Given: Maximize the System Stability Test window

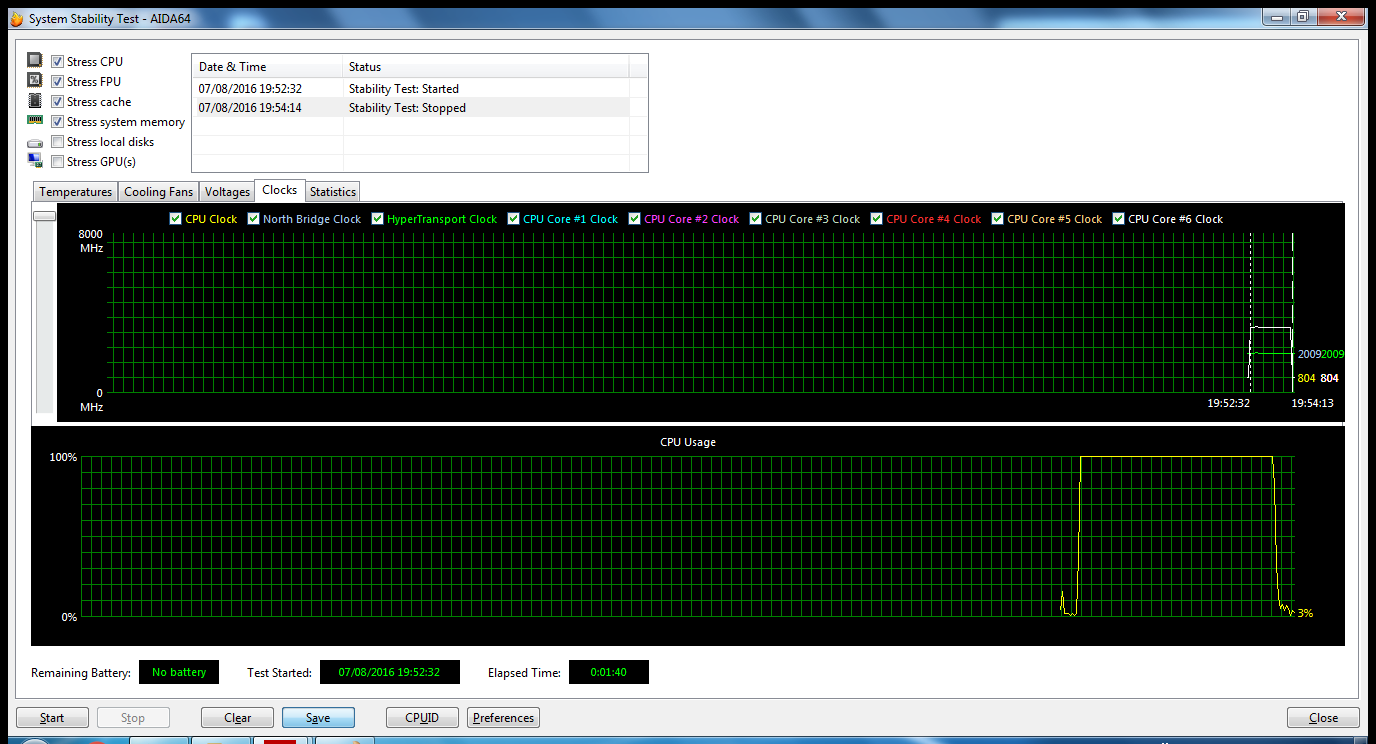Looking at the screenshot, I should click(1303, 16).
